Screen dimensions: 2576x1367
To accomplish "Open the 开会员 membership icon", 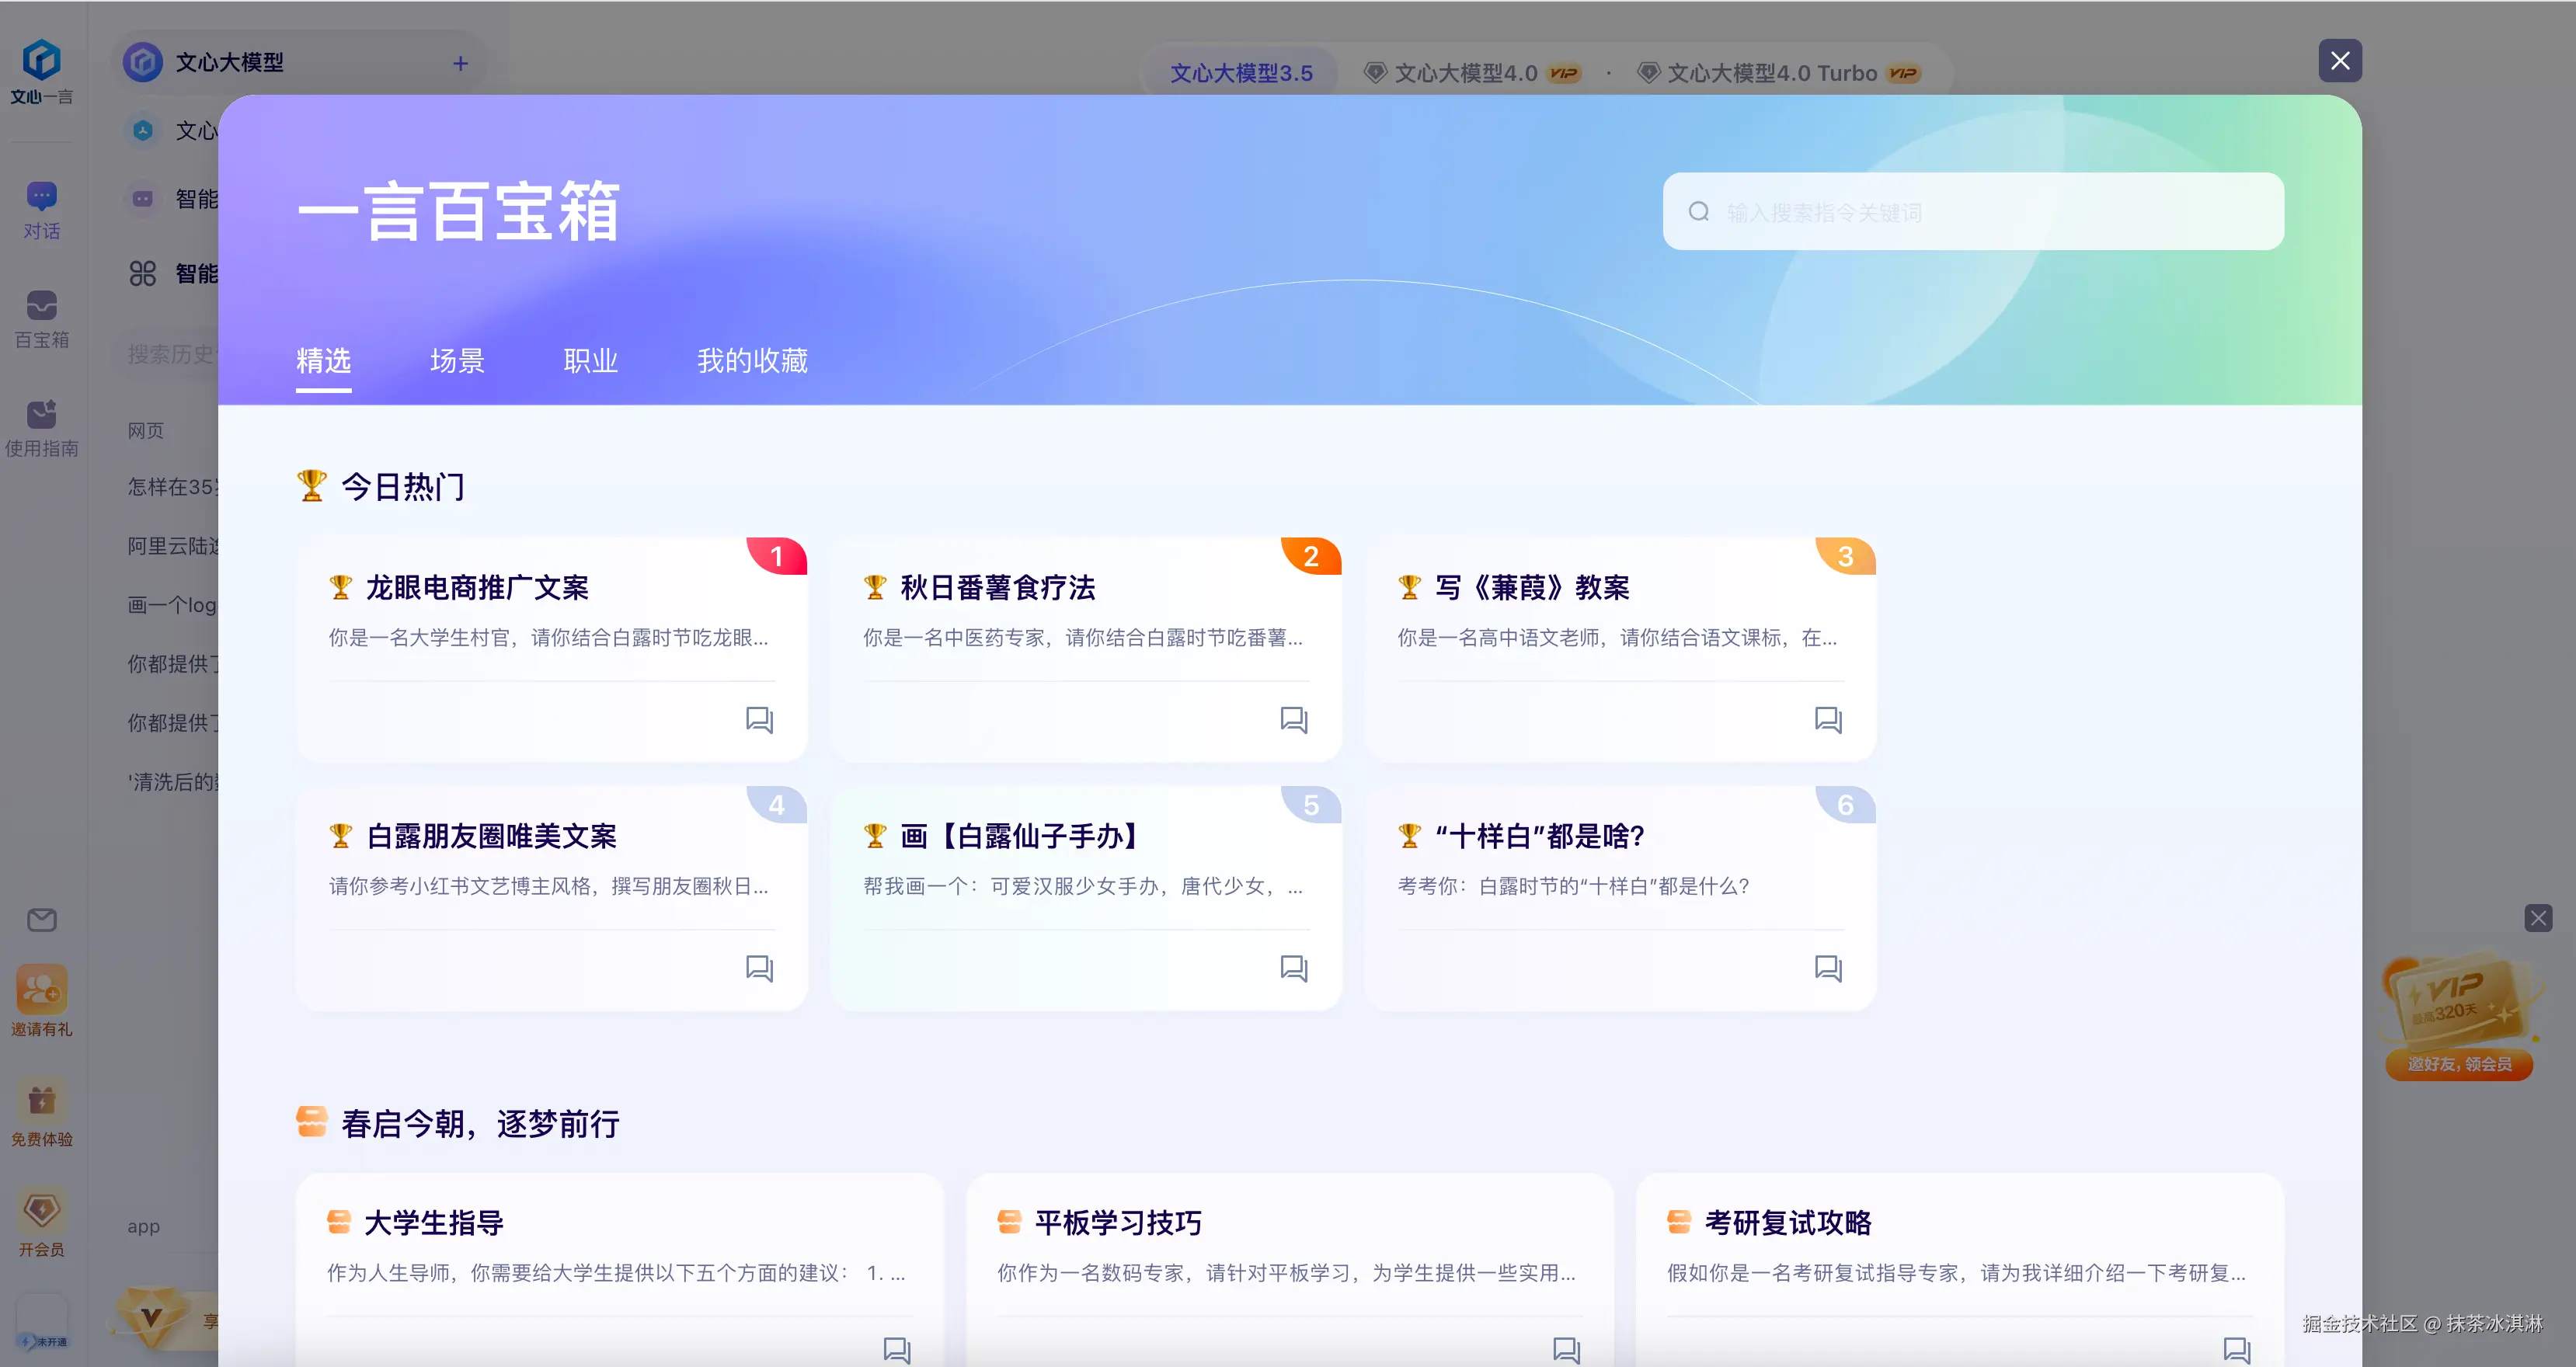I will (41, 1211).
